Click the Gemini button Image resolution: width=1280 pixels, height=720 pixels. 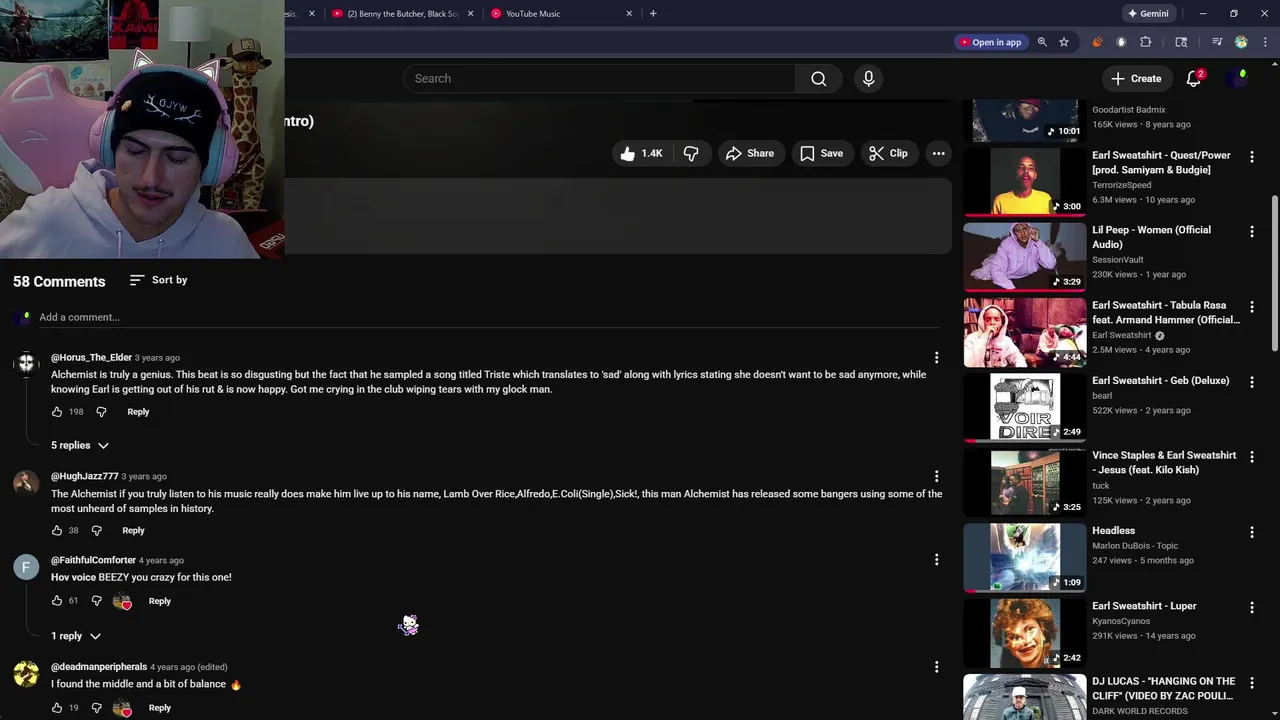click(x=1147, y=13)
